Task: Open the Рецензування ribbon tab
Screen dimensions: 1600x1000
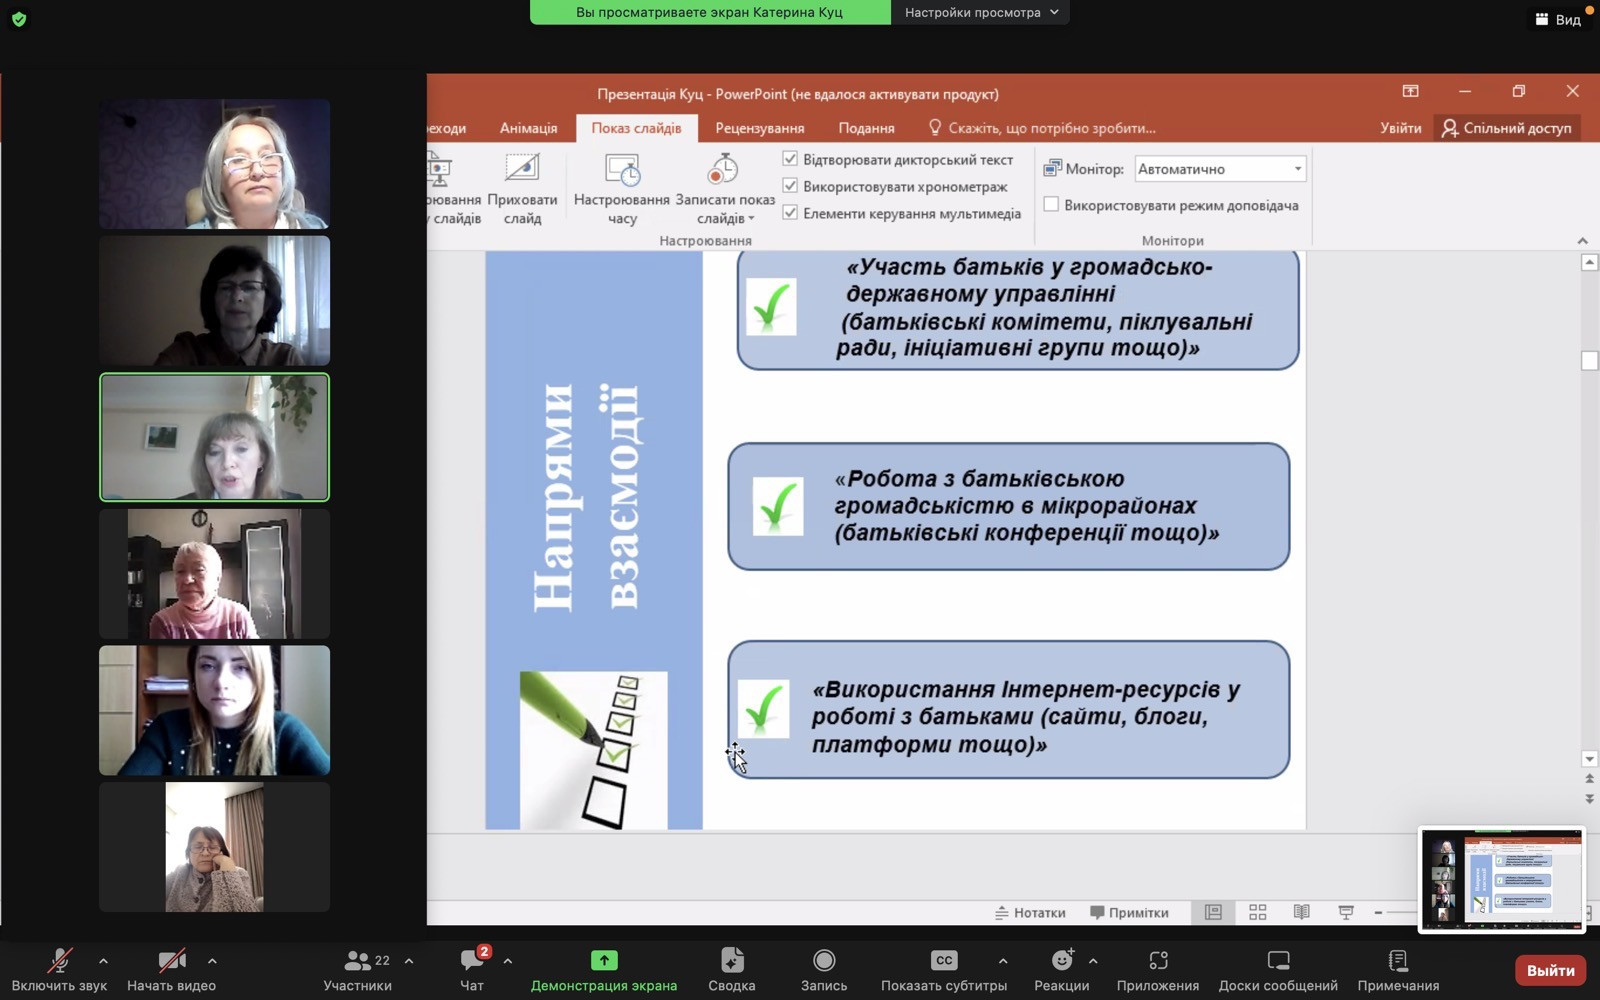Action: pyautogui.click(x=760, y=128)
